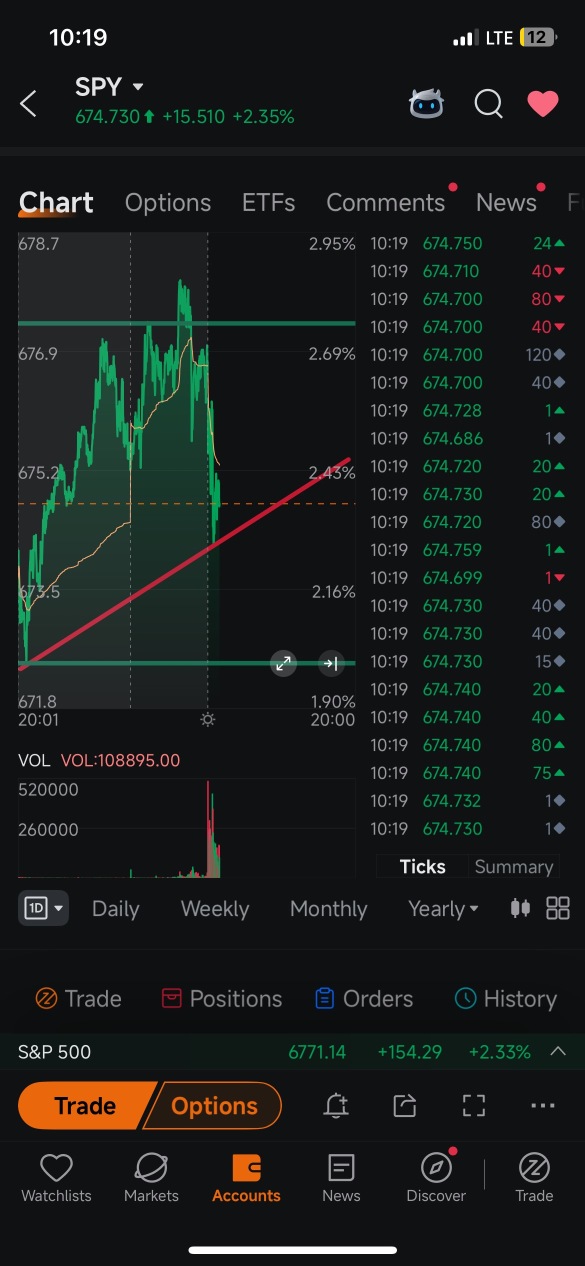
Task: Share SPY via the share icon
Action: [404, 1105]
